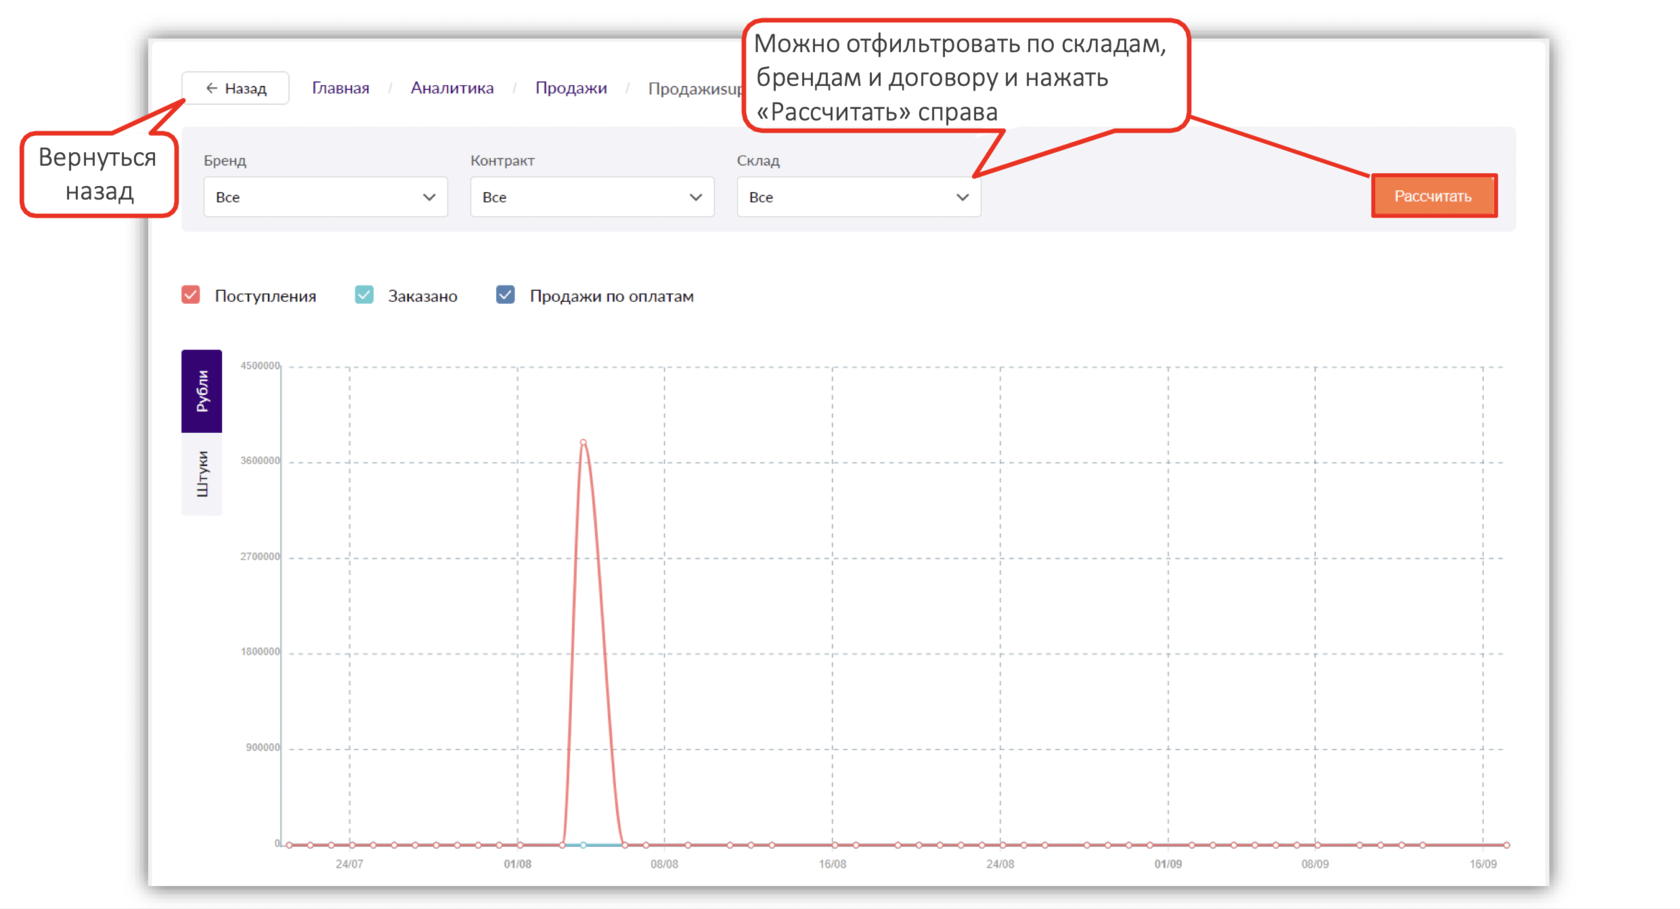Click the Поступления legend label

(265, 296)
